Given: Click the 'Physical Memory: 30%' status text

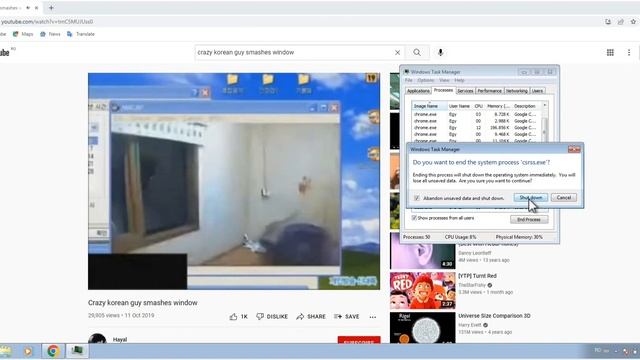Looking at the screenshot, I should [x=519, y=237].
